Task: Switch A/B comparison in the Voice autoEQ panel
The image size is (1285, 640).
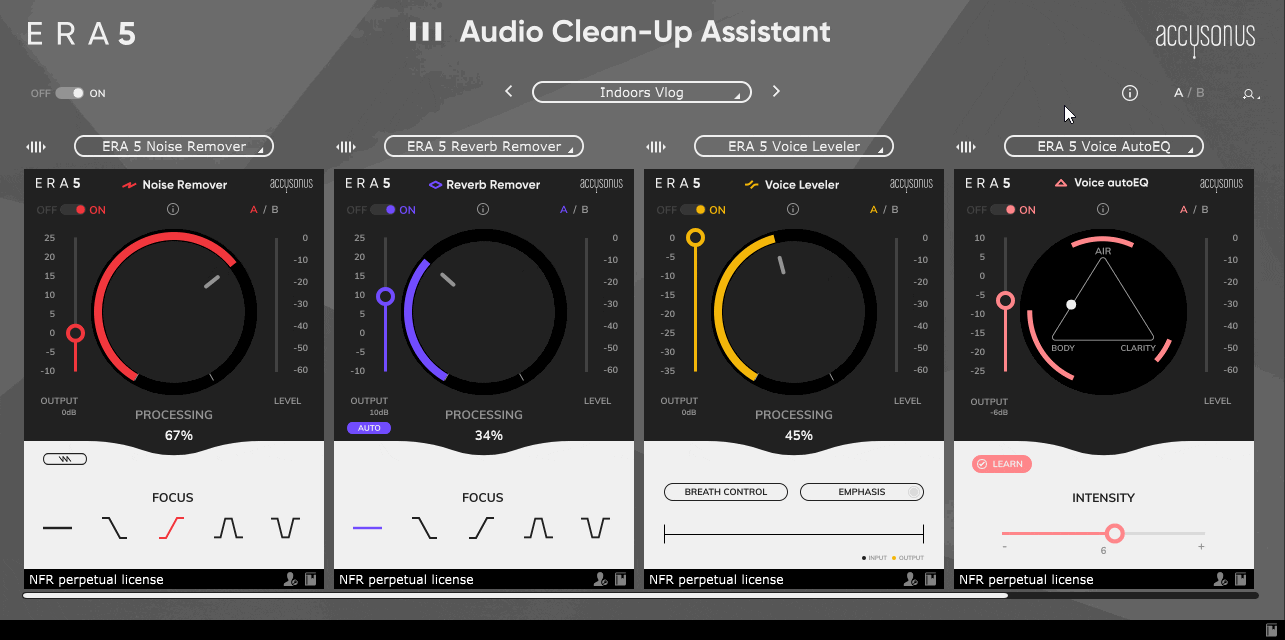Action: coord(1195,210)
